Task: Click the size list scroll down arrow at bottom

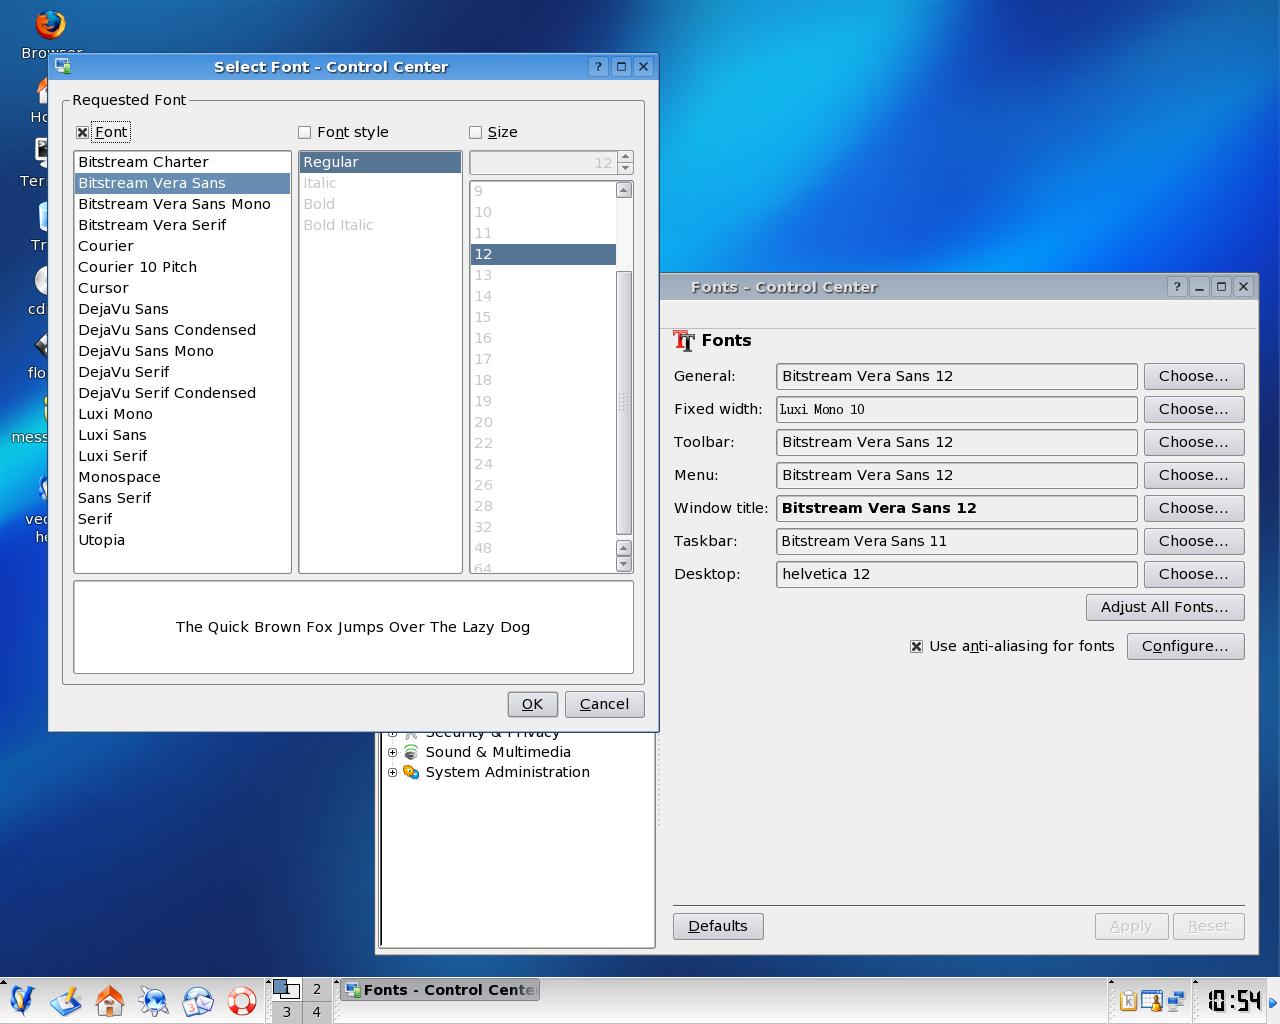Action: click(x=624, y=564)
